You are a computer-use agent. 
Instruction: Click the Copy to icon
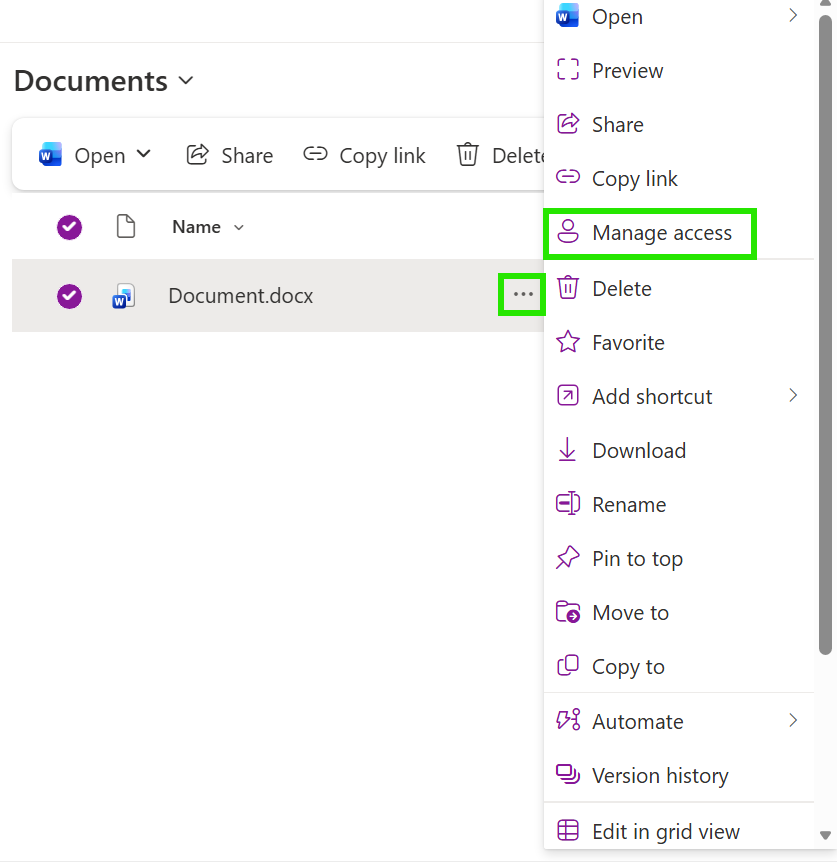pyautogui.click(x=568, y=665)
